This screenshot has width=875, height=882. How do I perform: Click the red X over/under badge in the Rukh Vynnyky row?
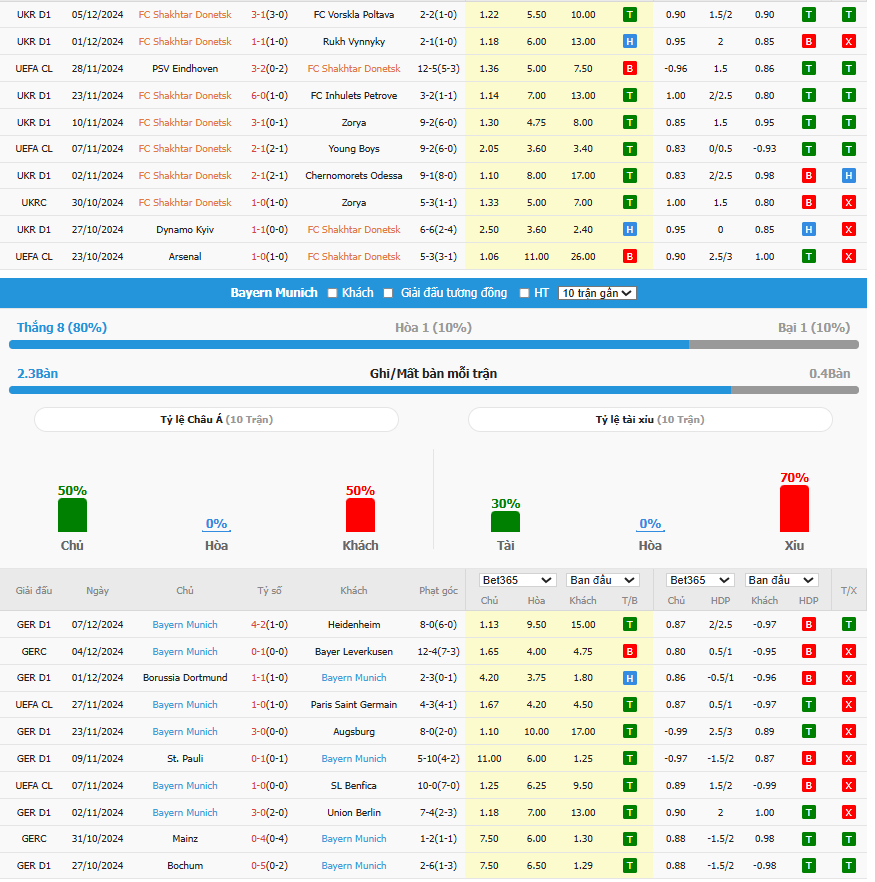[x=849, y=42]
